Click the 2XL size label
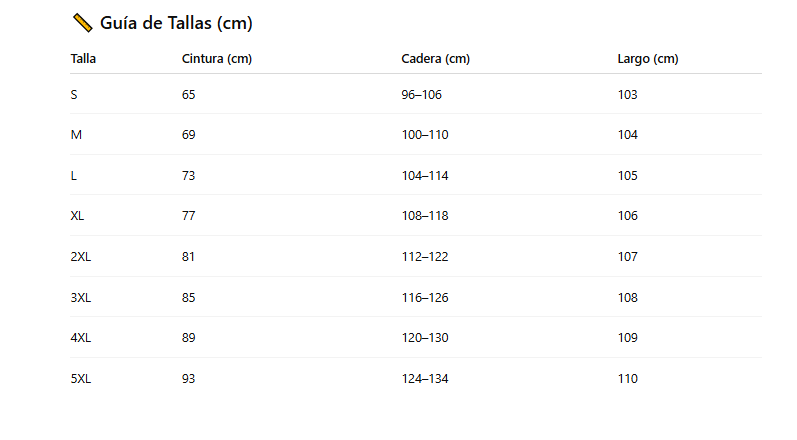The image size is (797, 440). click(81, 257)
